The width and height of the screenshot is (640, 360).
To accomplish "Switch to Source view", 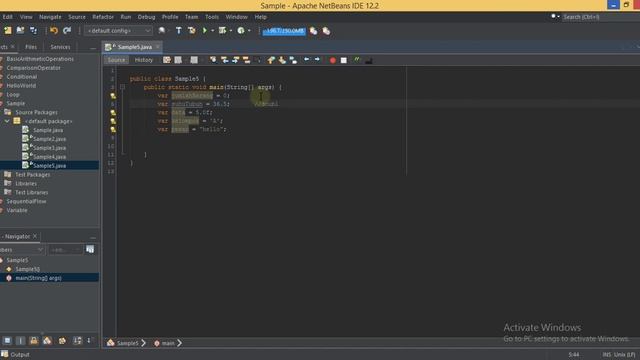I will [116, 60].
